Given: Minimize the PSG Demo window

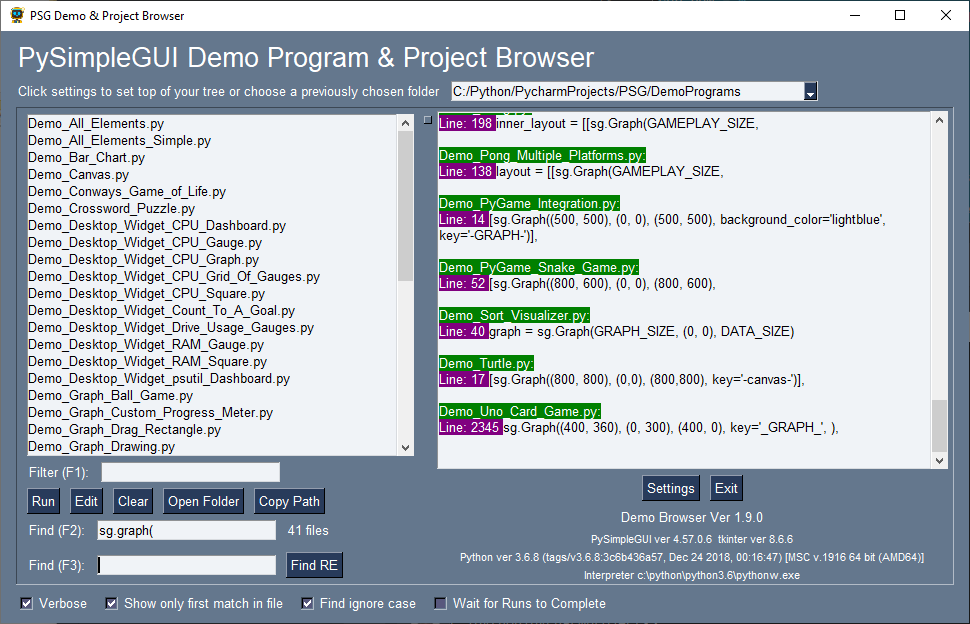Looking at the screenshot, I should click(x=855, y=15).
